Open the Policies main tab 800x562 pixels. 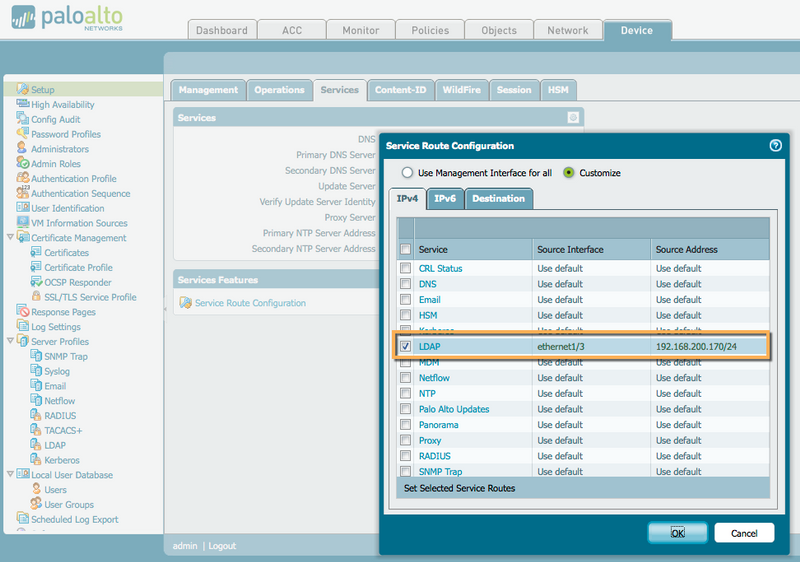tap(430, 30)
